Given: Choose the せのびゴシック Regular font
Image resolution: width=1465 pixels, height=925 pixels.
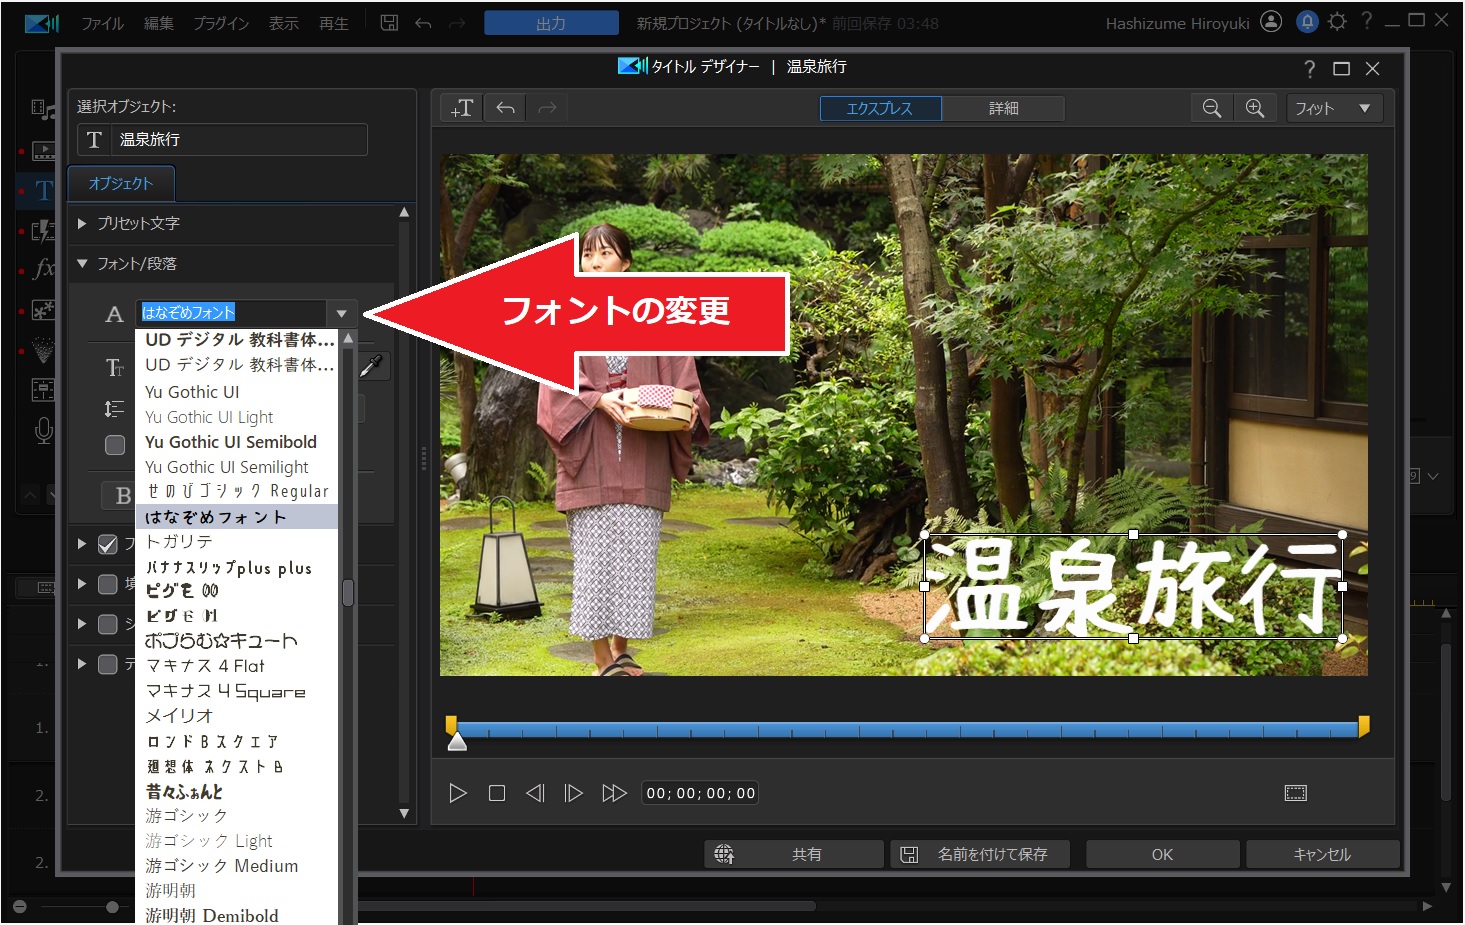Looking at the screenshot, I should tap(237, 491).
